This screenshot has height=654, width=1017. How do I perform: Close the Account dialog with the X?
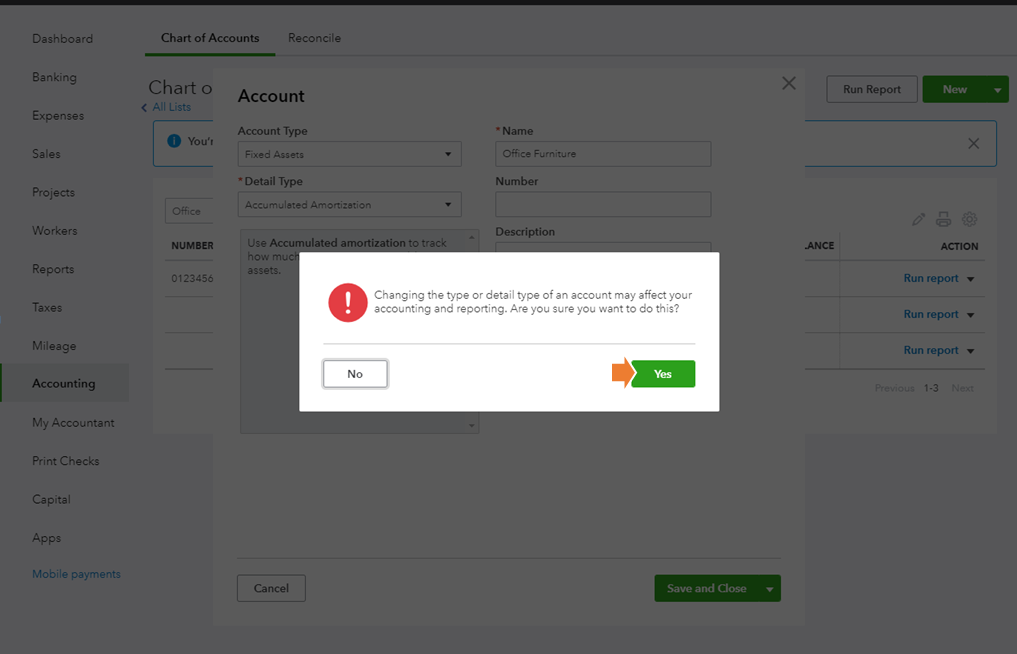(789, 83)
